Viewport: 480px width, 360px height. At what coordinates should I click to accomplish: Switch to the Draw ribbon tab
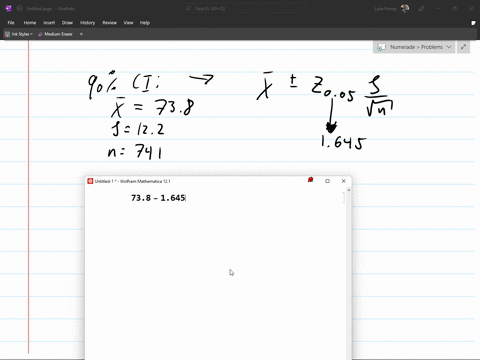coord(67,23)
